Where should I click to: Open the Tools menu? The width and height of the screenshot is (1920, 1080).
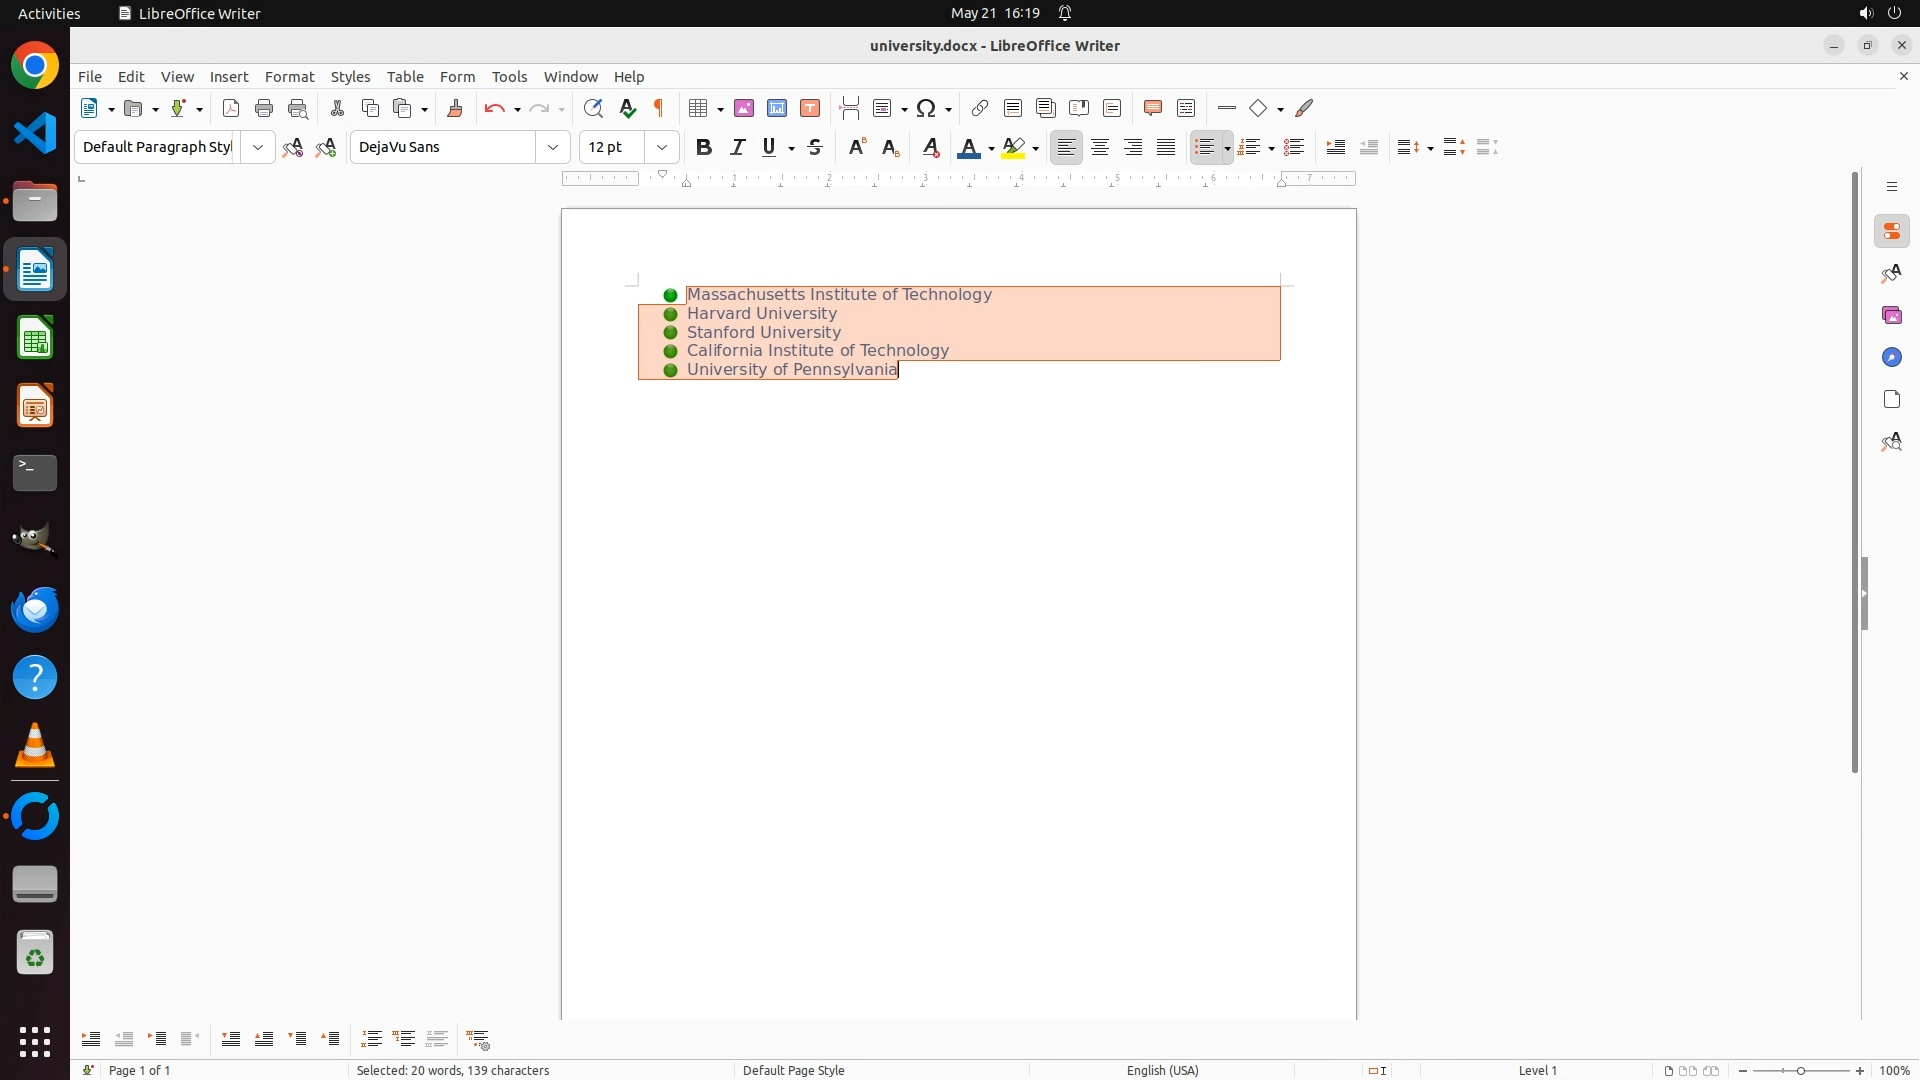pos(509,77)
